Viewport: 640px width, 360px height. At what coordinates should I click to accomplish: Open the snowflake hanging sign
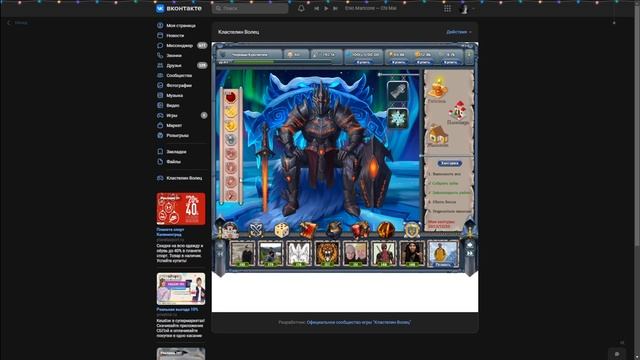tap(397, 118)
